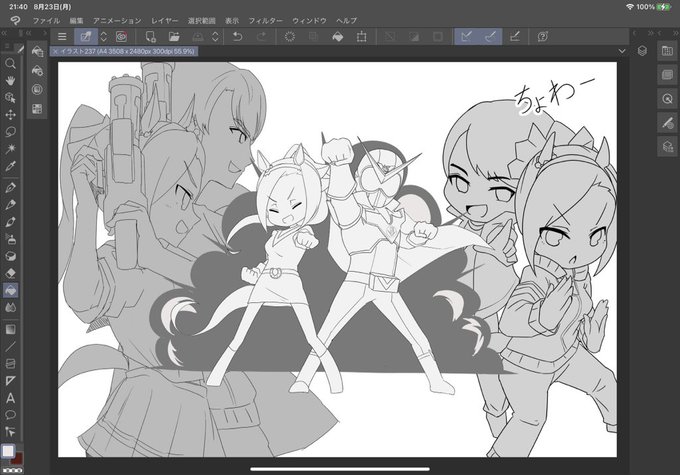
Task: Open the ウィンドウ menu
Action: 309,20
